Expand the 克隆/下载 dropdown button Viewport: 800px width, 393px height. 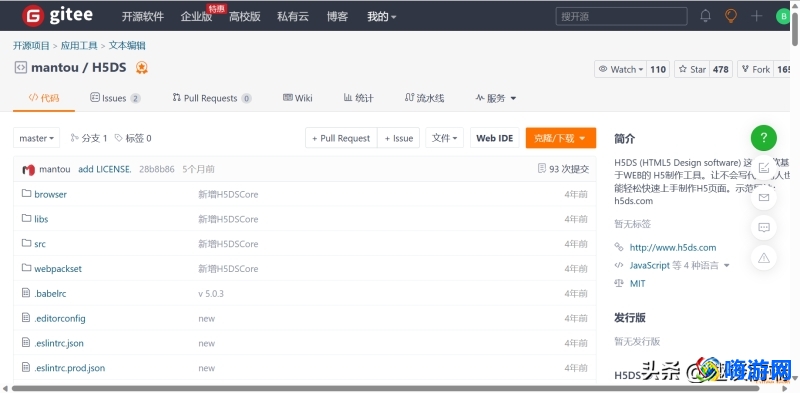(x=561, y=138)
